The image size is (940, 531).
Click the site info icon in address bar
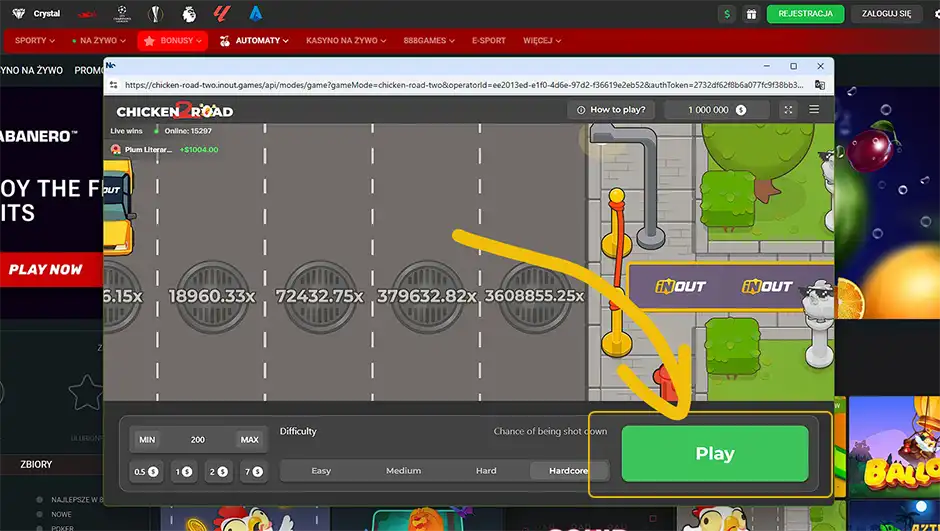113,85
